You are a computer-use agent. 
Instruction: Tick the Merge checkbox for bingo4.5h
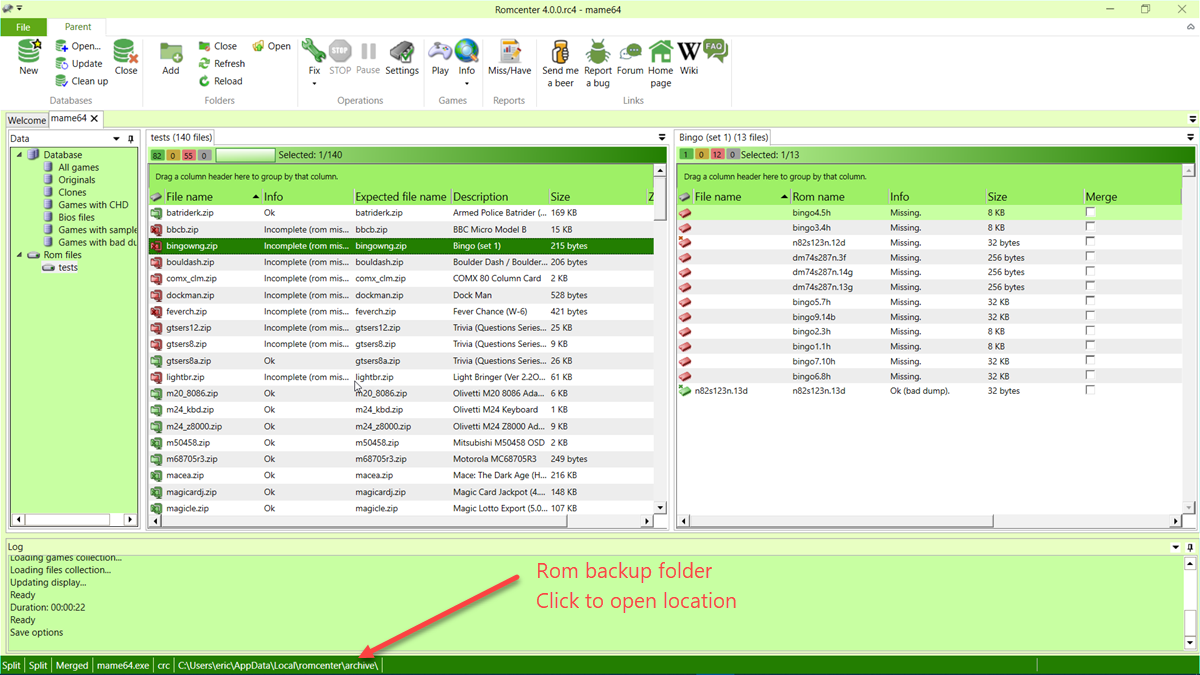pyautogui.click(x=1090, y=212)
